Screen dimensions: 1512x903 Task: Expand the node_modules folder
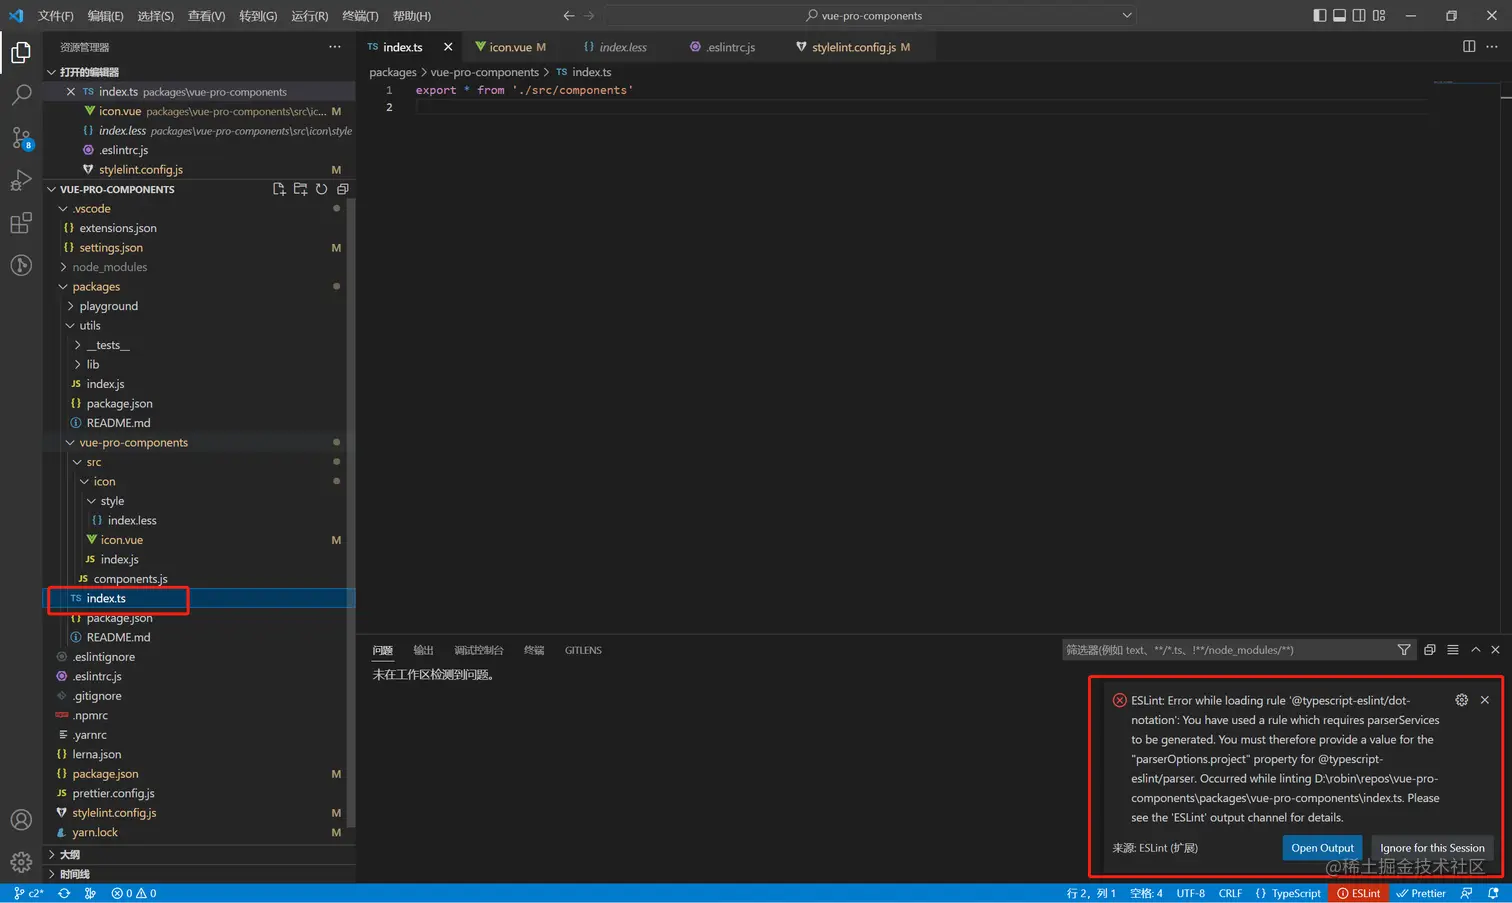pos(110,267)
